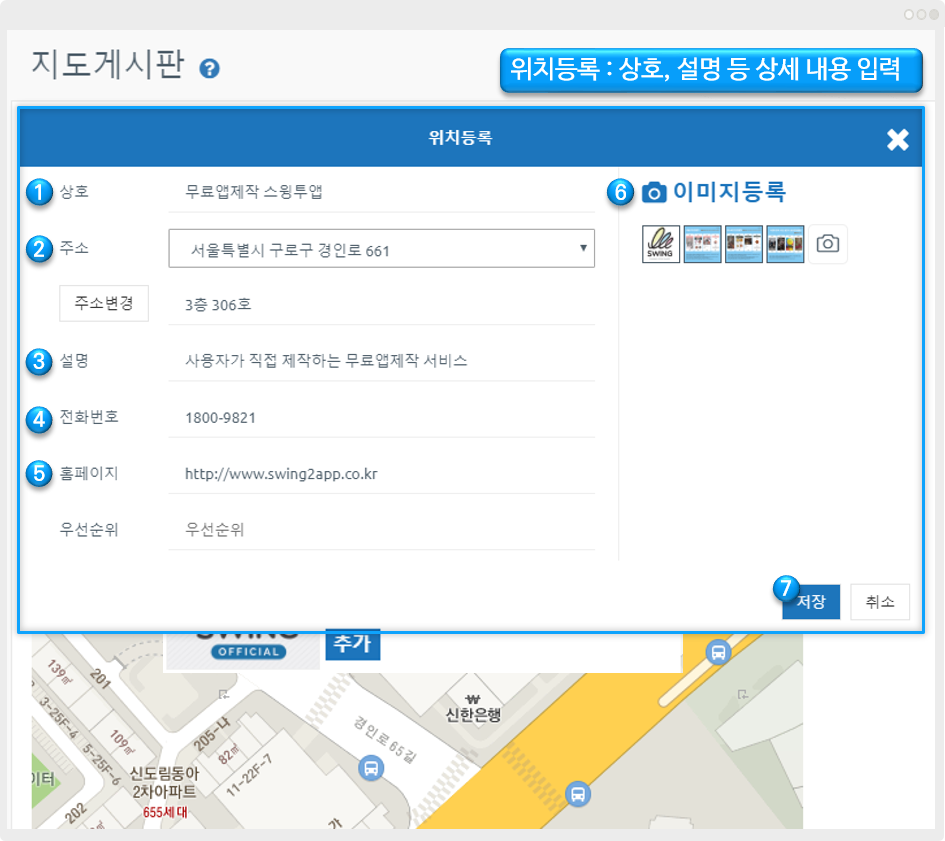Click the 설명 description input field
Screen dimensions: 945x841
pos(381,361)
